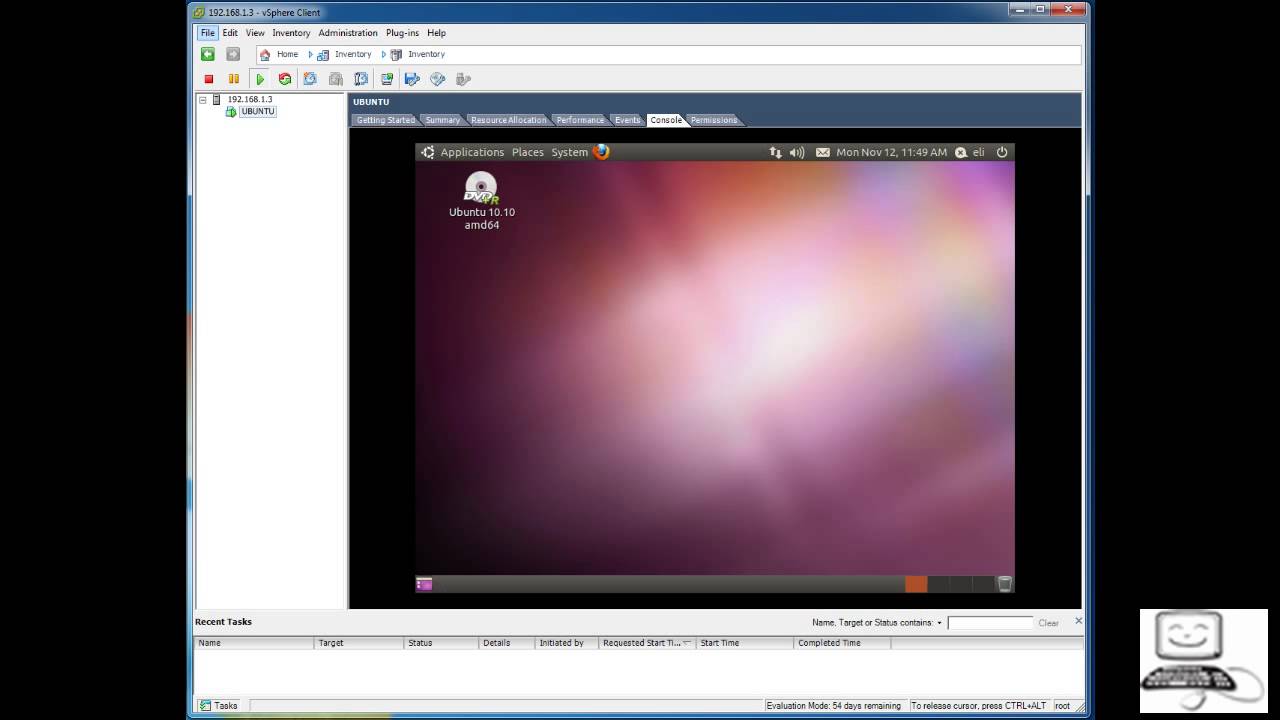Click the red Power Off toolbar button
The image size is (1280, 720).
pos(209,79)
